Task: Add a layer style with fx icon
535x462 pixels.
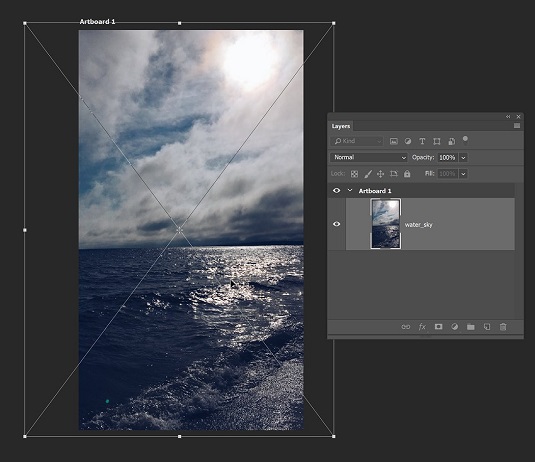Action: (x=422, y=327)
